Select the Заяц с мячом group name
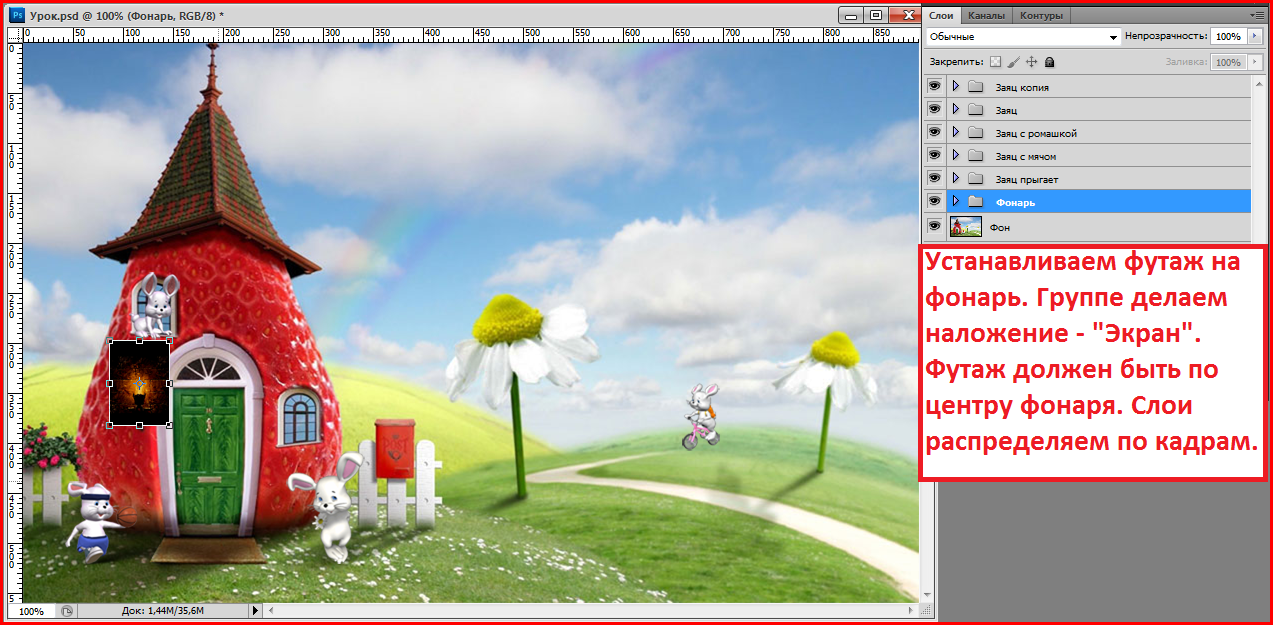The width and height of the screenshot is (1273, 625). click(x=1026, y=156)
